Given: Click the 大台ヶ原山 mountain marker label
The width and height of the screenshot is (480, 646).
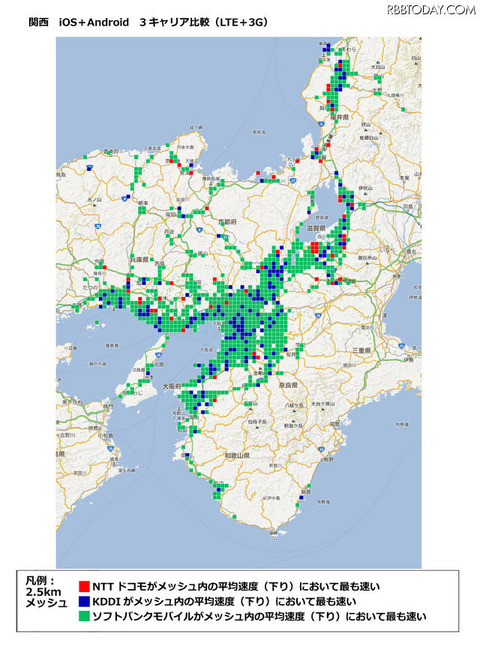Looking at the screenshot, I should [x=324, y=405].
